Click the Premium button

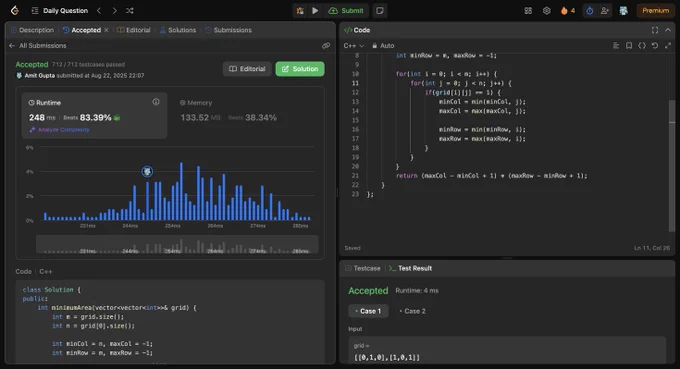click(x=655, y=10)
